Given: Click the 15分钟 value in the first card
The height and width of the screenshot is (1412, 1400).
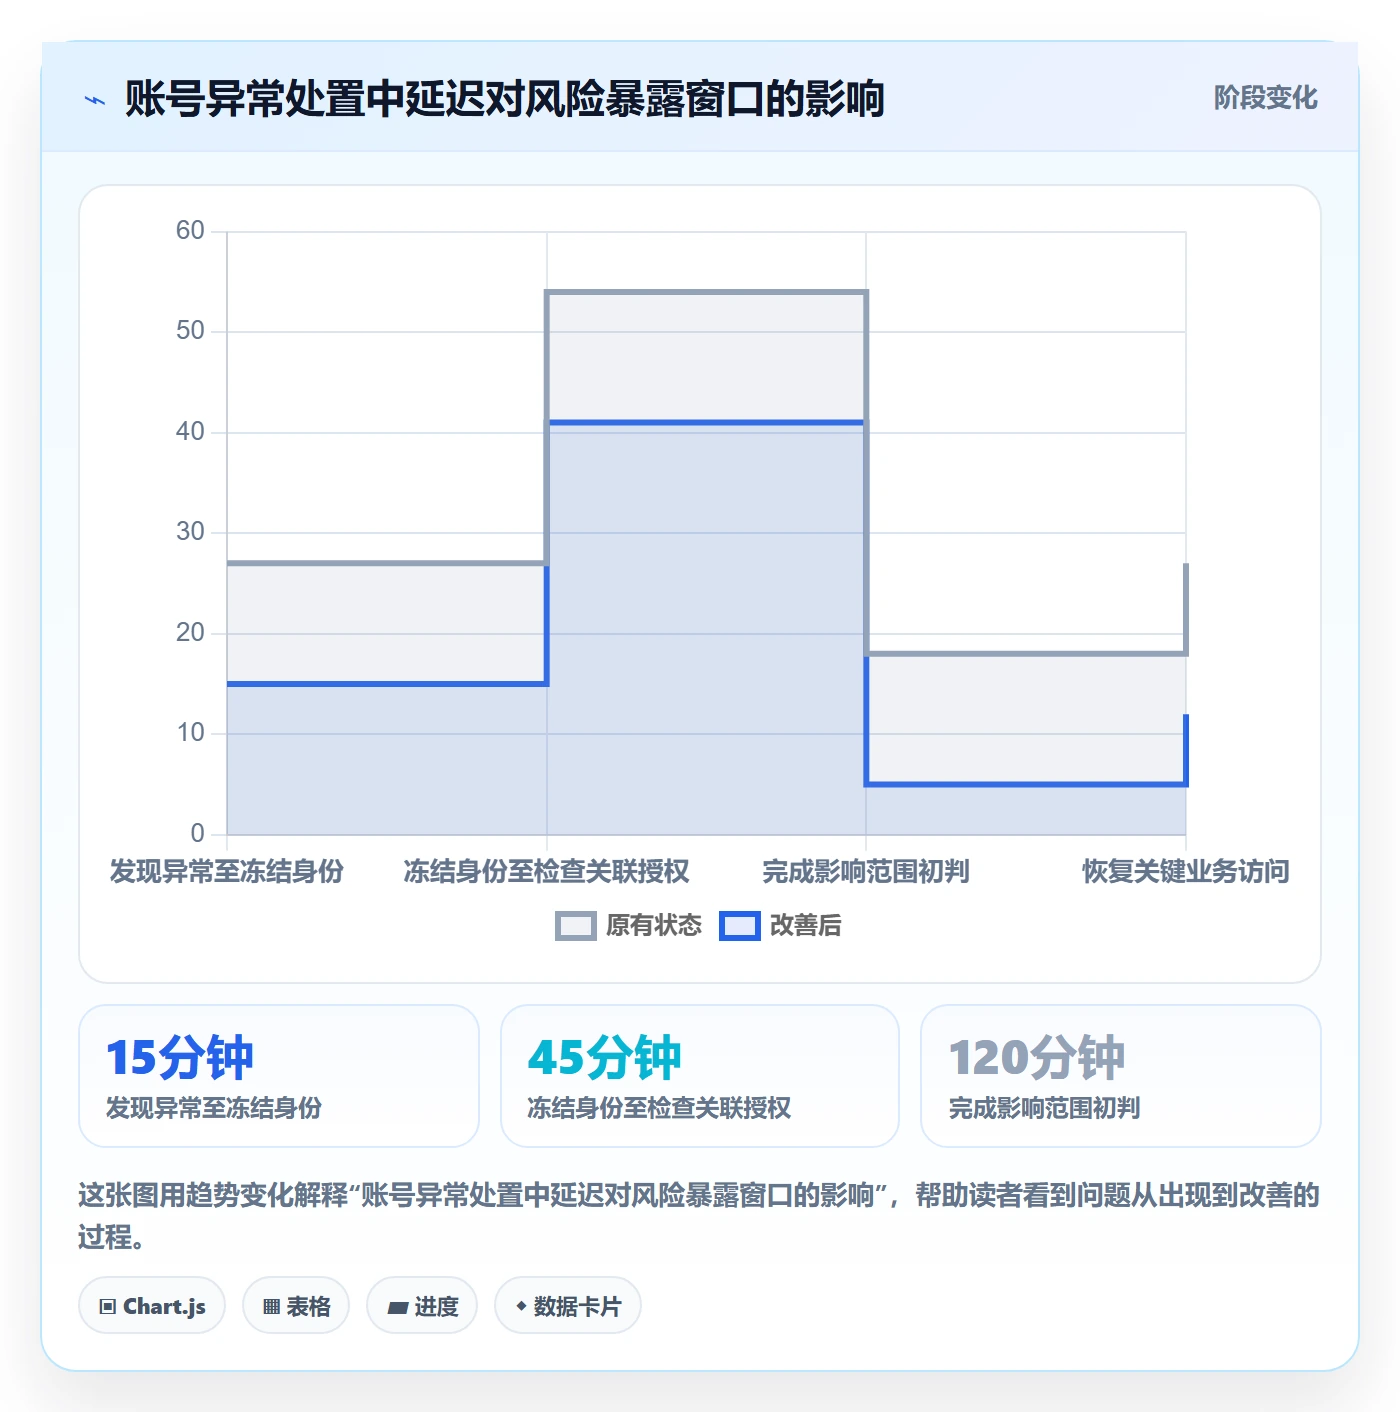Looking at the screenshot, I should (180, 1058).
